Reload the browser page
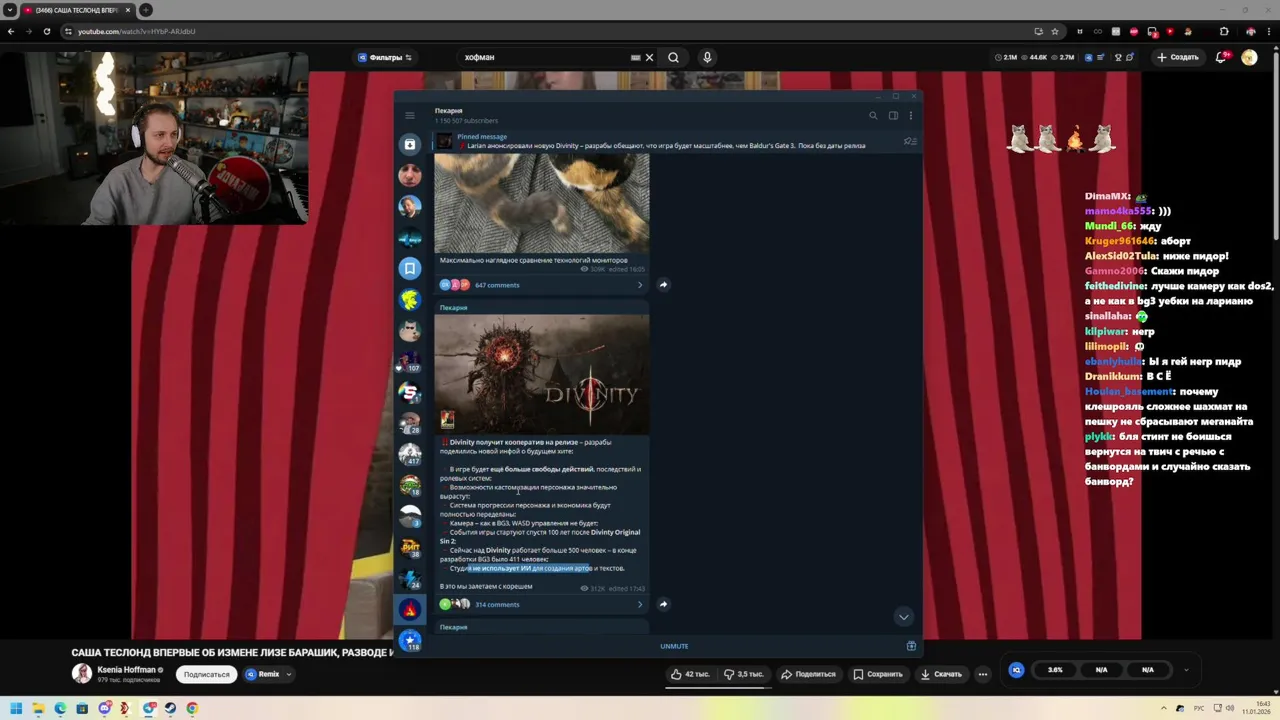The width and height of the screenshot is (1280, 720). (46, 31)
